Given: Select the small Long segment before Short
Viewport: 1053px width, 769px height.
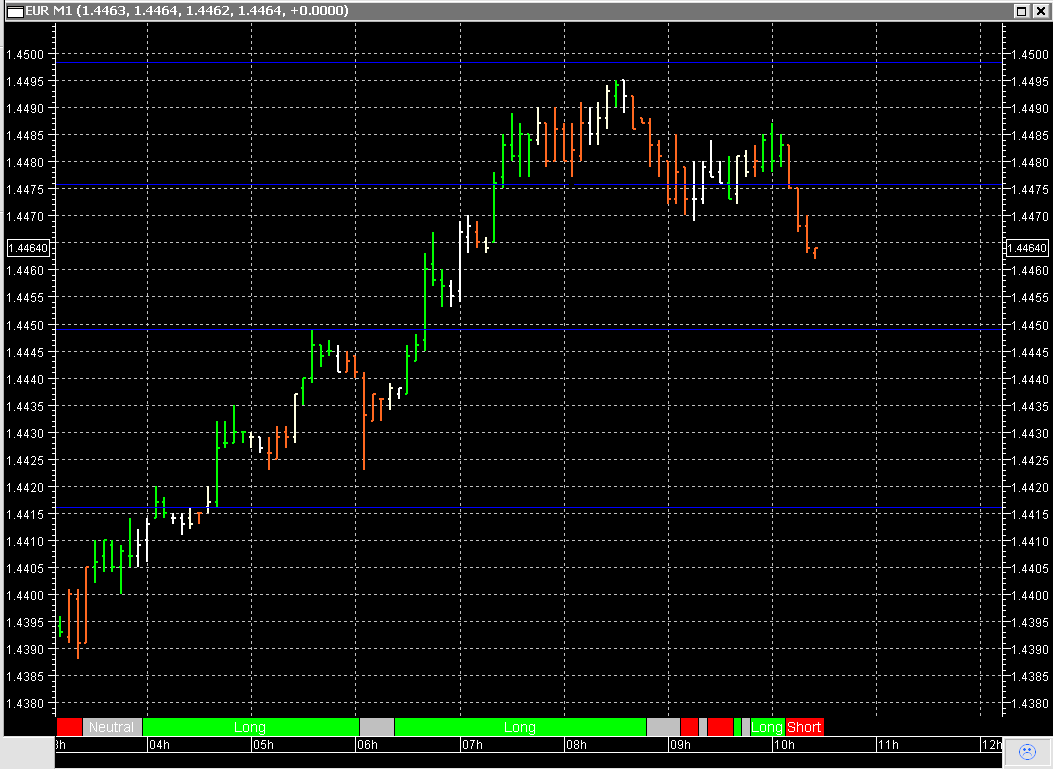Looking at the screenshot, I should pos(765,727).
